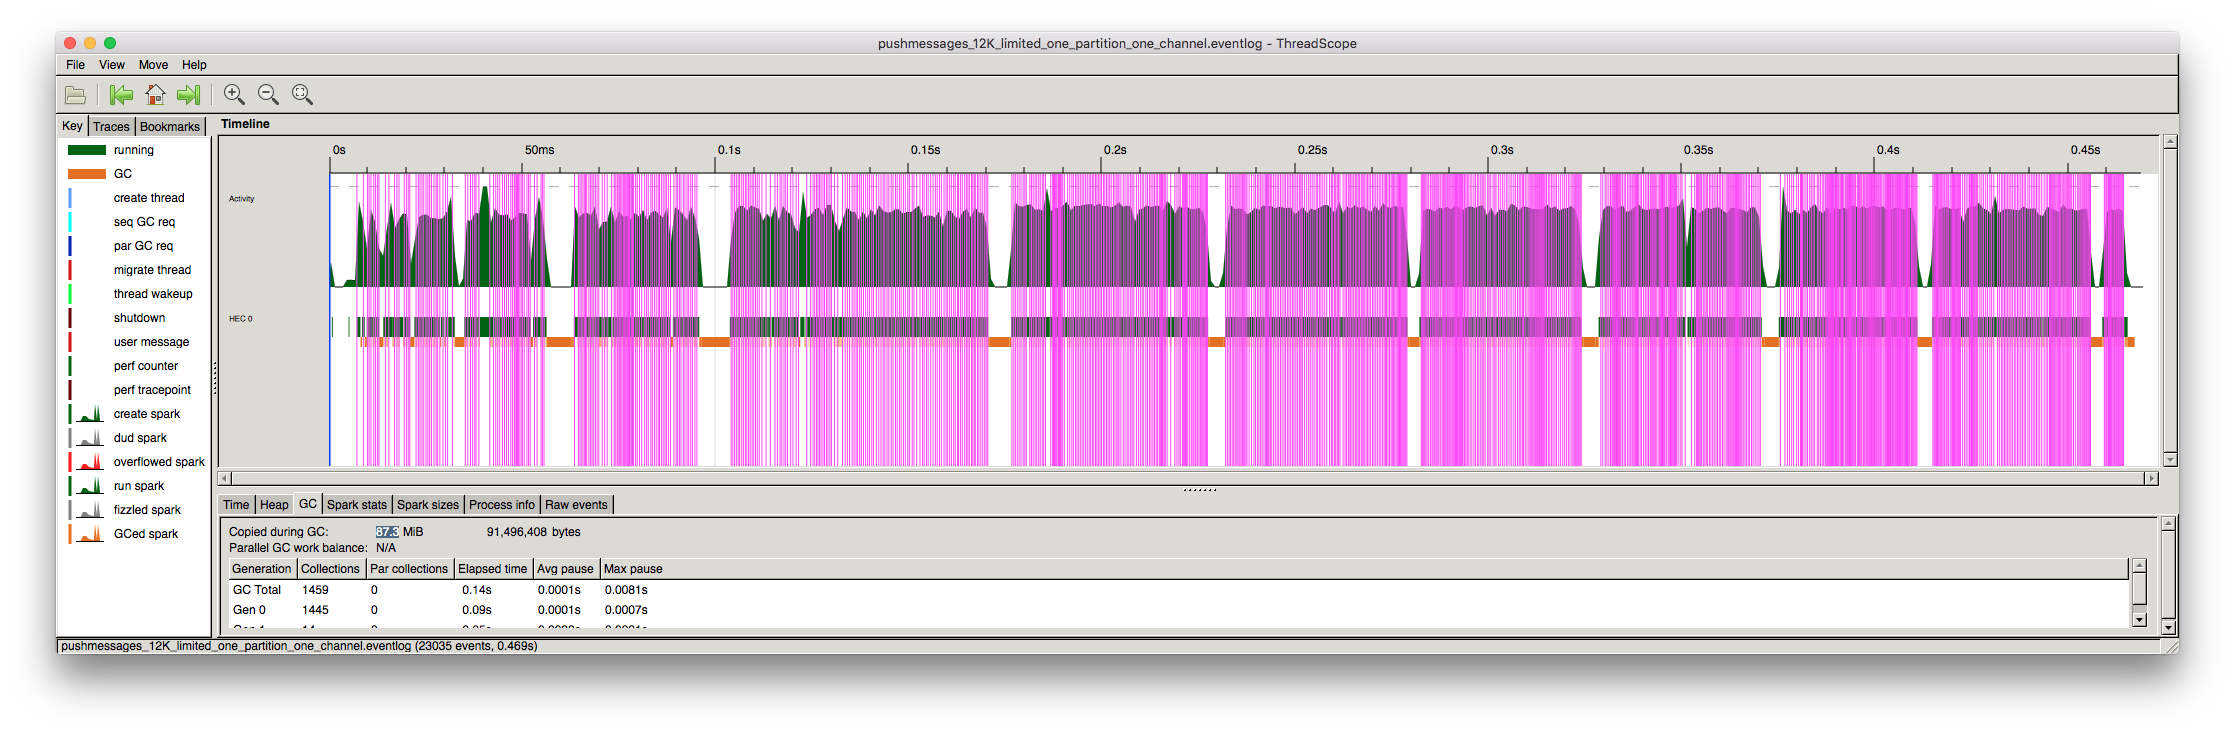This screenshot has width=2235, height=734.
Task: Select the par GC req key entry
Action: 143,246
